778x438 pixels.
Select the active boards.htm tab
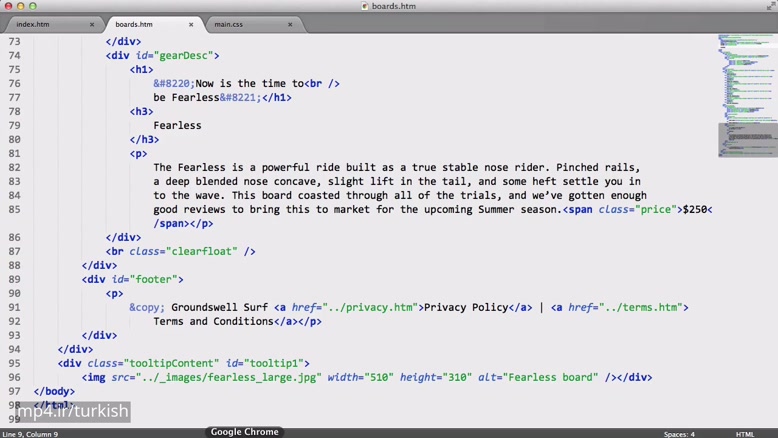(x=134, y=24)
